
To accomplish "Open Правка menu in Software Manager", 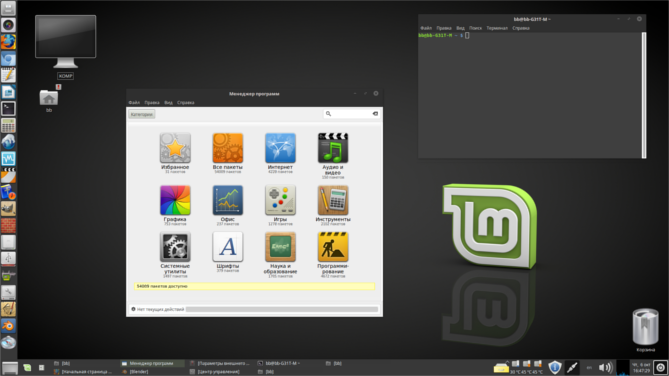I will tap(151, 102).
